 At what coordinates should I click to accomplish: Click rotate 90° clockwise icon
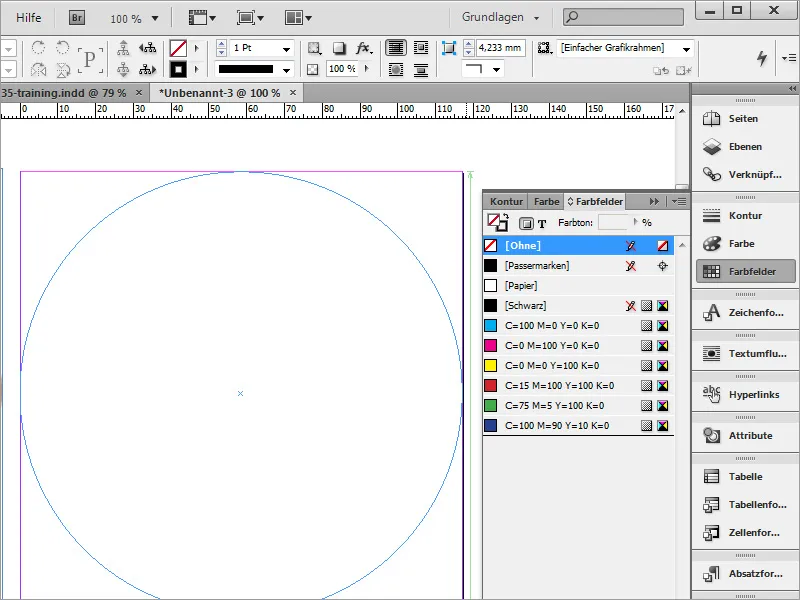coord(38,48)
